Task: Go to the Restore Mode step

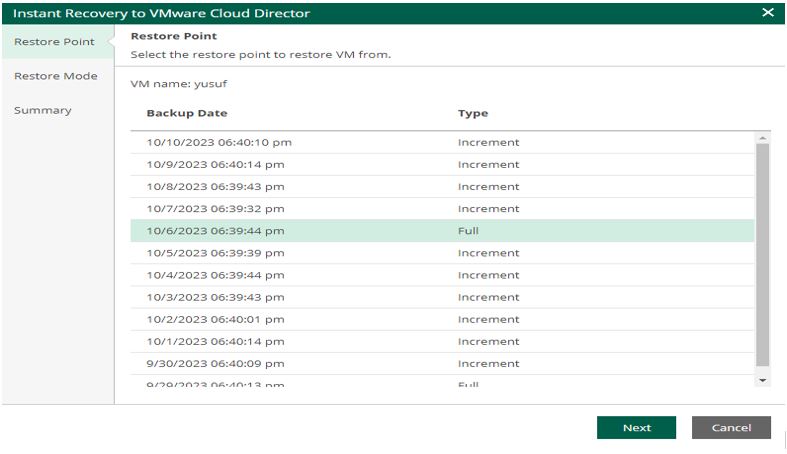Action: tap(56, 76)
